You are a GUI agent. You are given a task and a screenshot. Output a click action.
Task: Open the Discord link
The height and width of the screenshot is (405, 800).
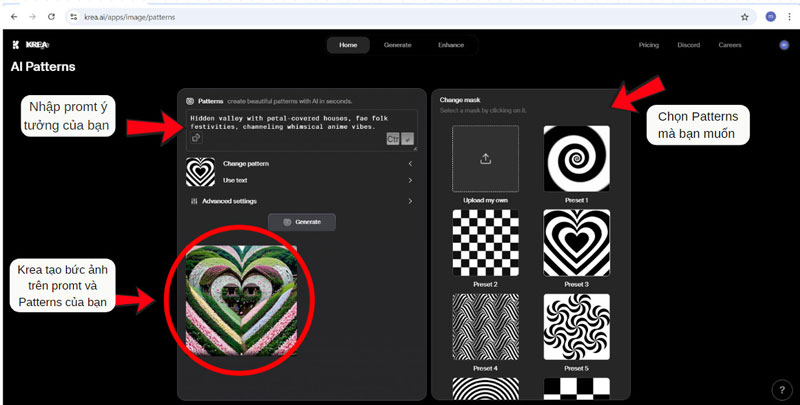click(688, 45)
